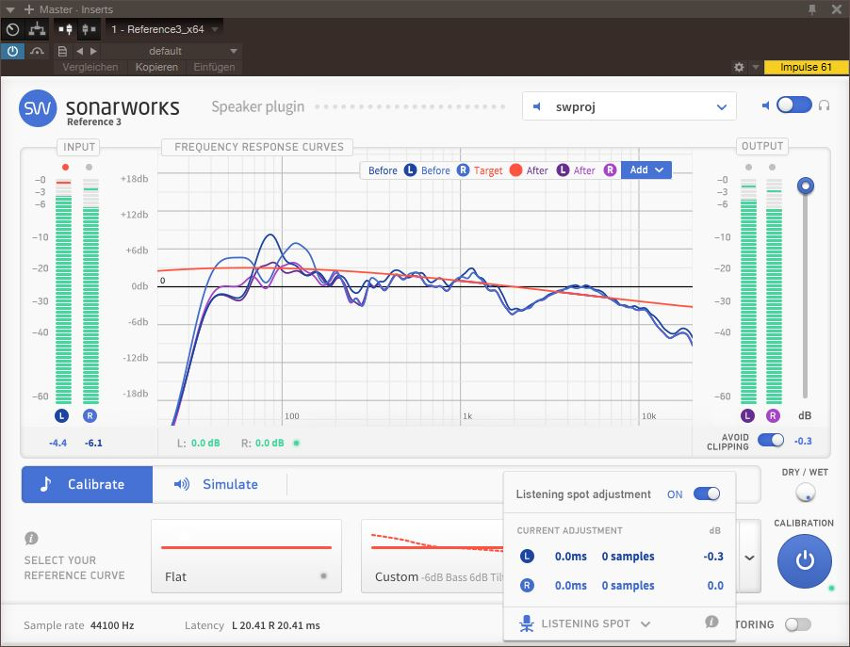The width and height of the screenshot is (850, 647).
Task: Open the routing tree icon
Action: pyautogui.click(x=37, y=29)
